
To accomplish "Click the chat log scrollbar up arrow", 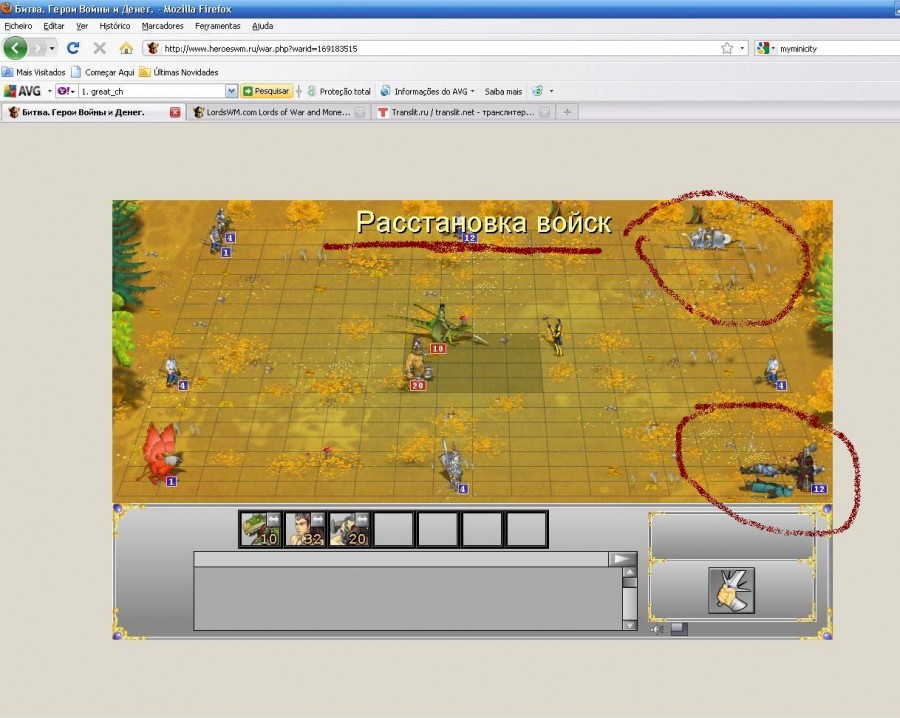I will point(630,572).
